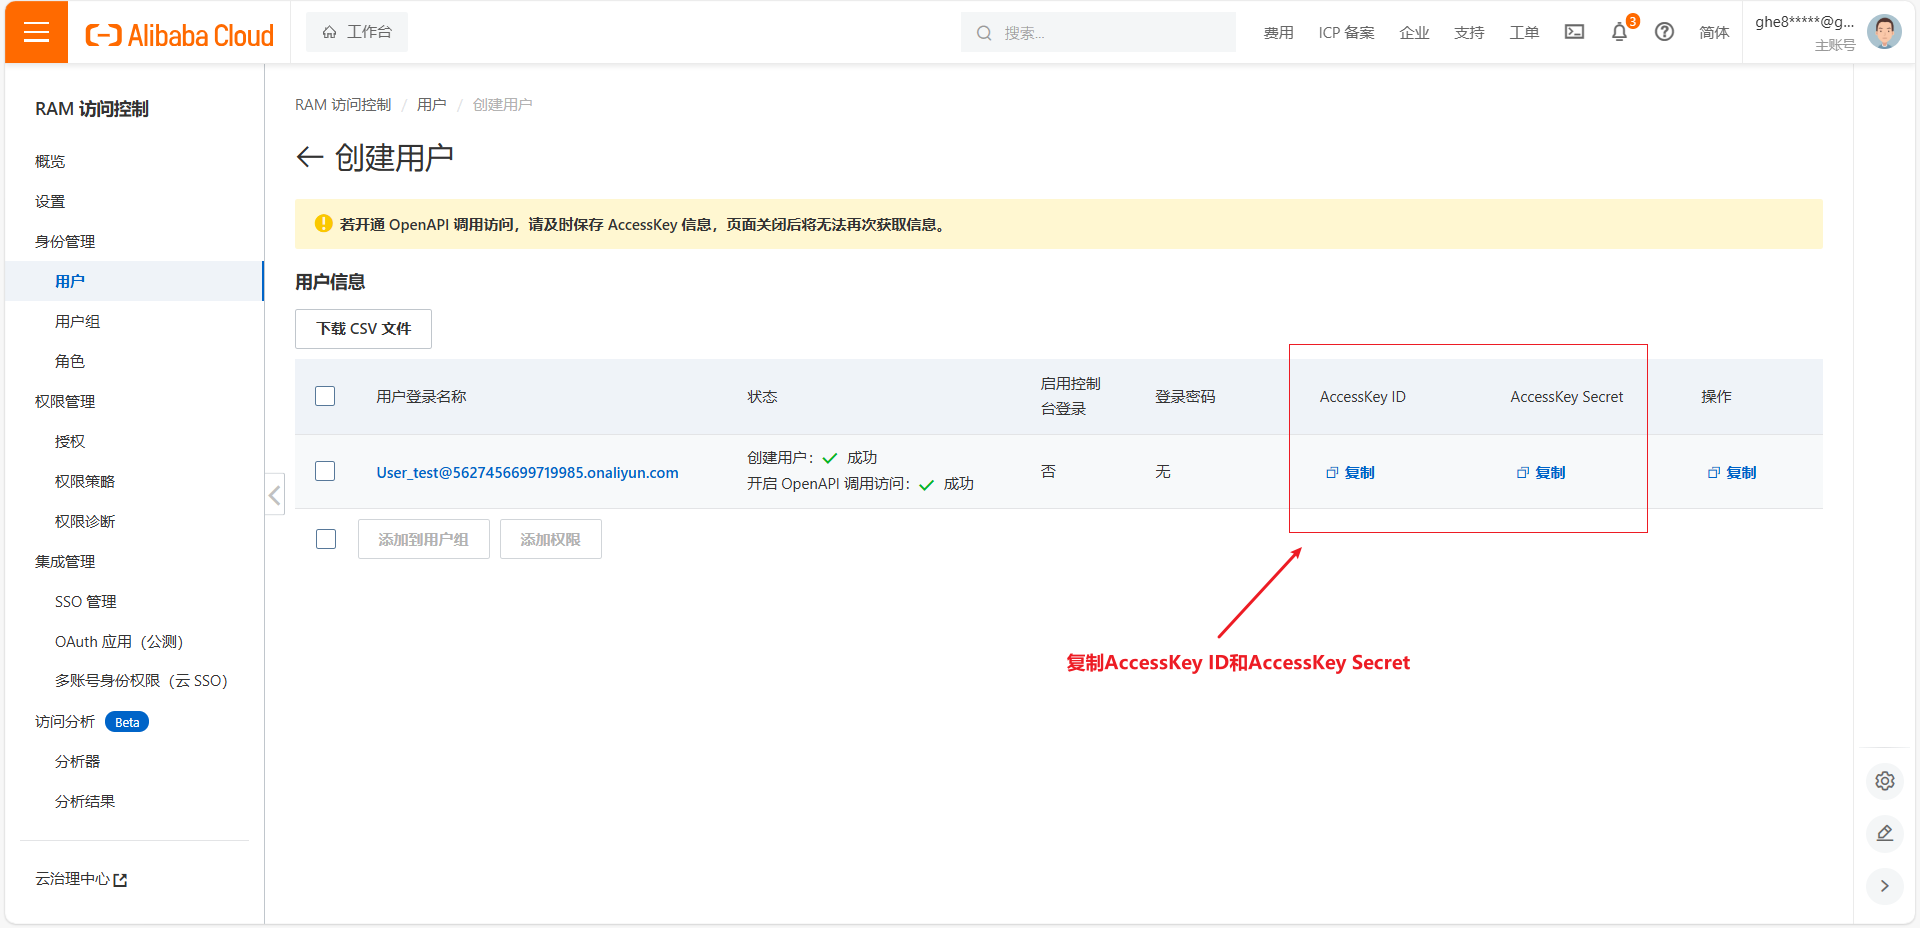Expand the right side panel chevron
The height and width of the screenshot is (928, 1920).
tap(1884, 886)
